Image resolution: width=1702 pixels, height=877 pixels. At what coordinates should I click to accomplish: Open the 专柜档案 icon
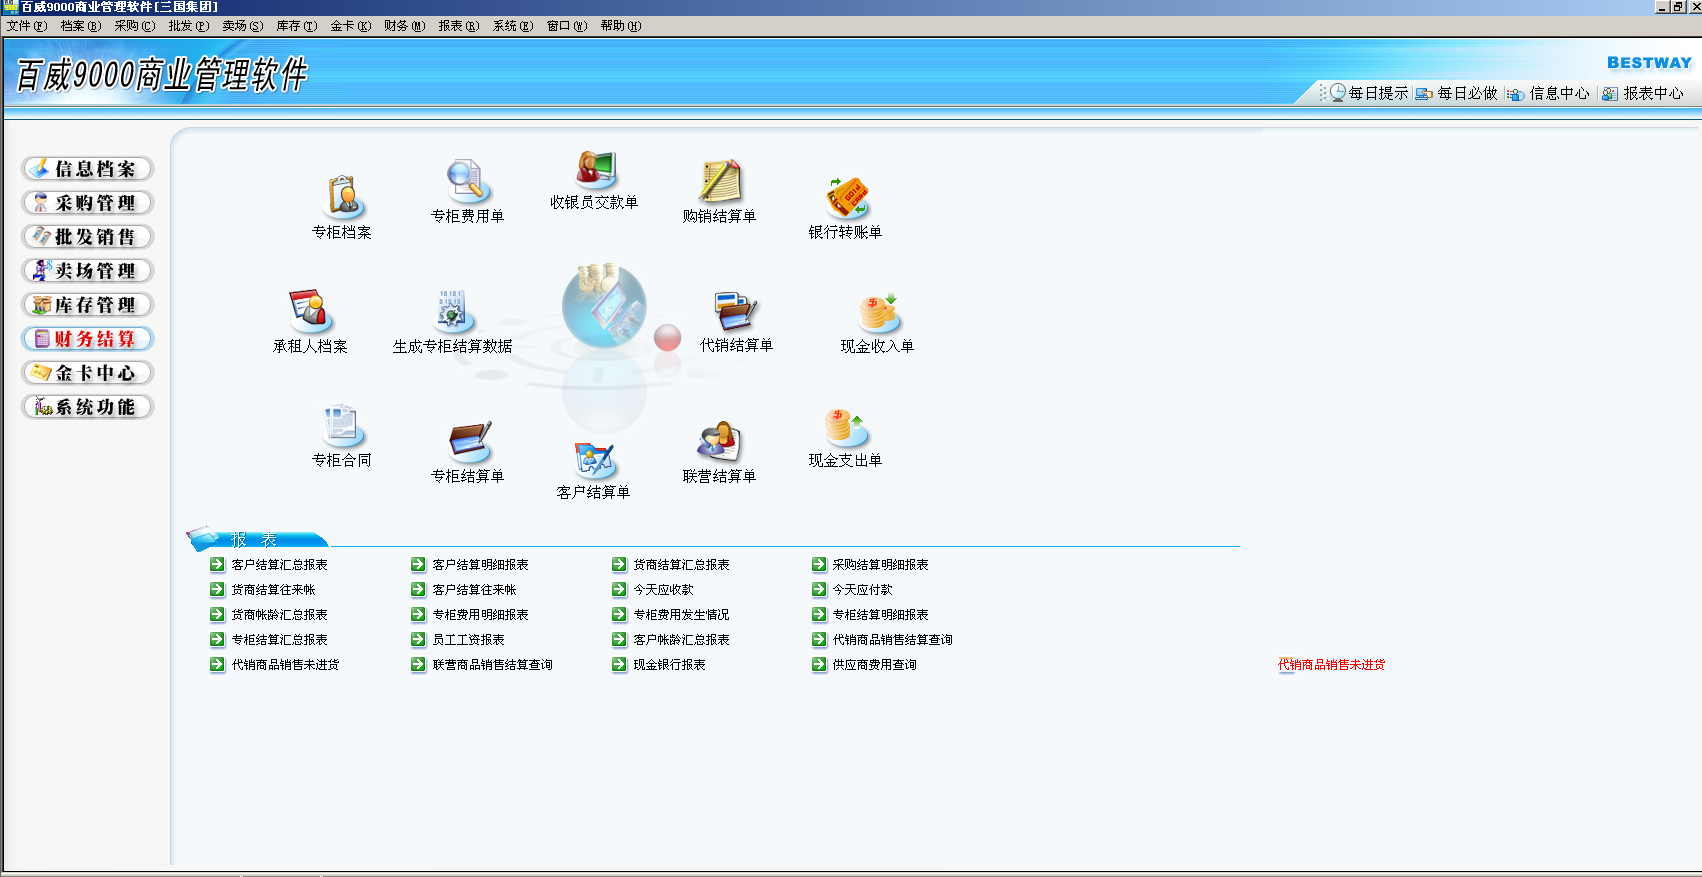[343, 197]
